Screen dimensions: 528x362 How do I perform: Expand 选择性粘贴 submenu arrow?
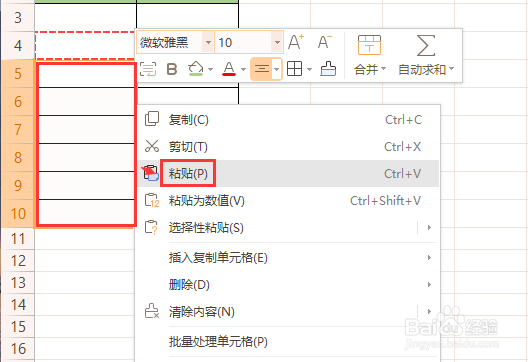point(429,228)
